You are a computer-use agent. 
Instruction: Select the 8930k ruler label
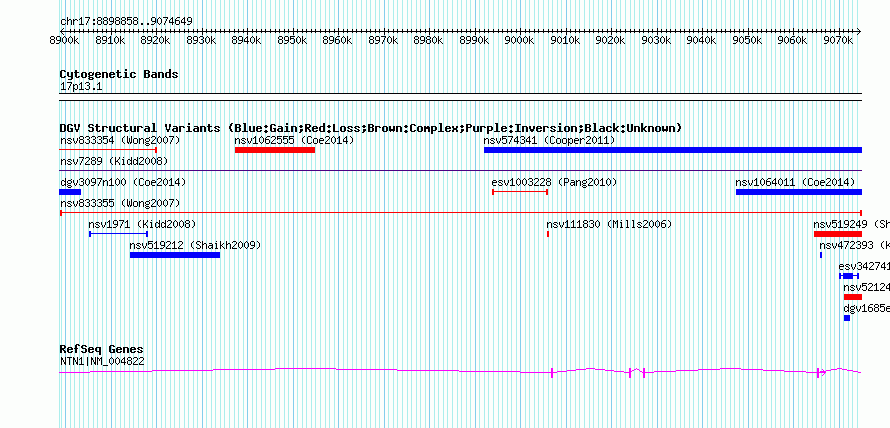click(x=201, y=41)
